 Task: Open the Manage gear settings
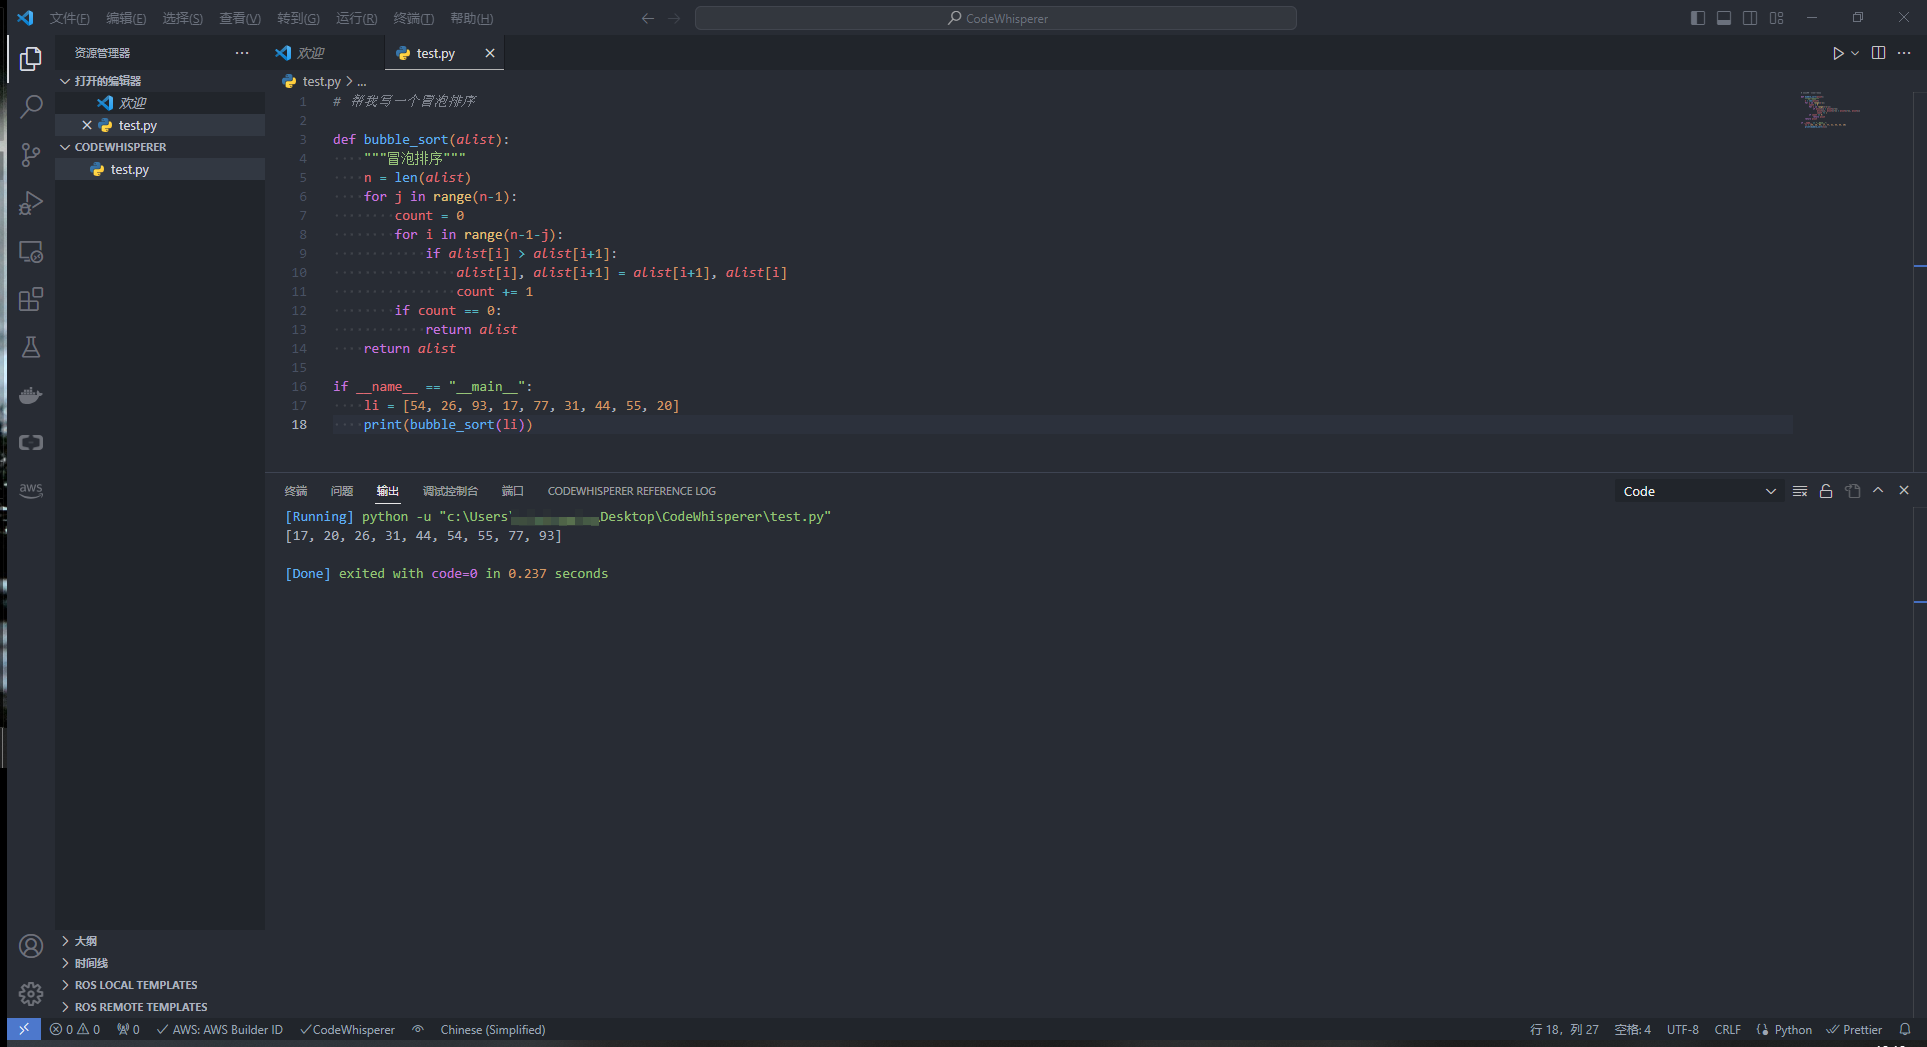[31, 993]
